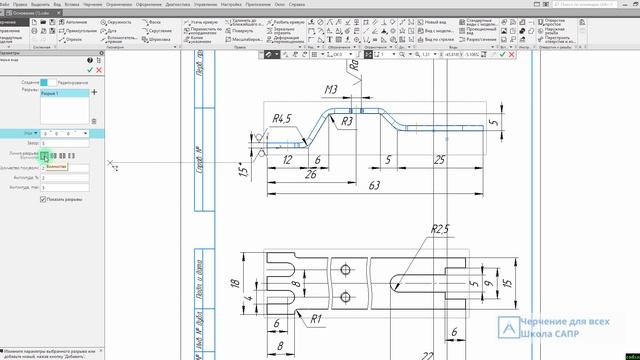
Task: Select Отверстие простое hole tool
Action: 551,22
